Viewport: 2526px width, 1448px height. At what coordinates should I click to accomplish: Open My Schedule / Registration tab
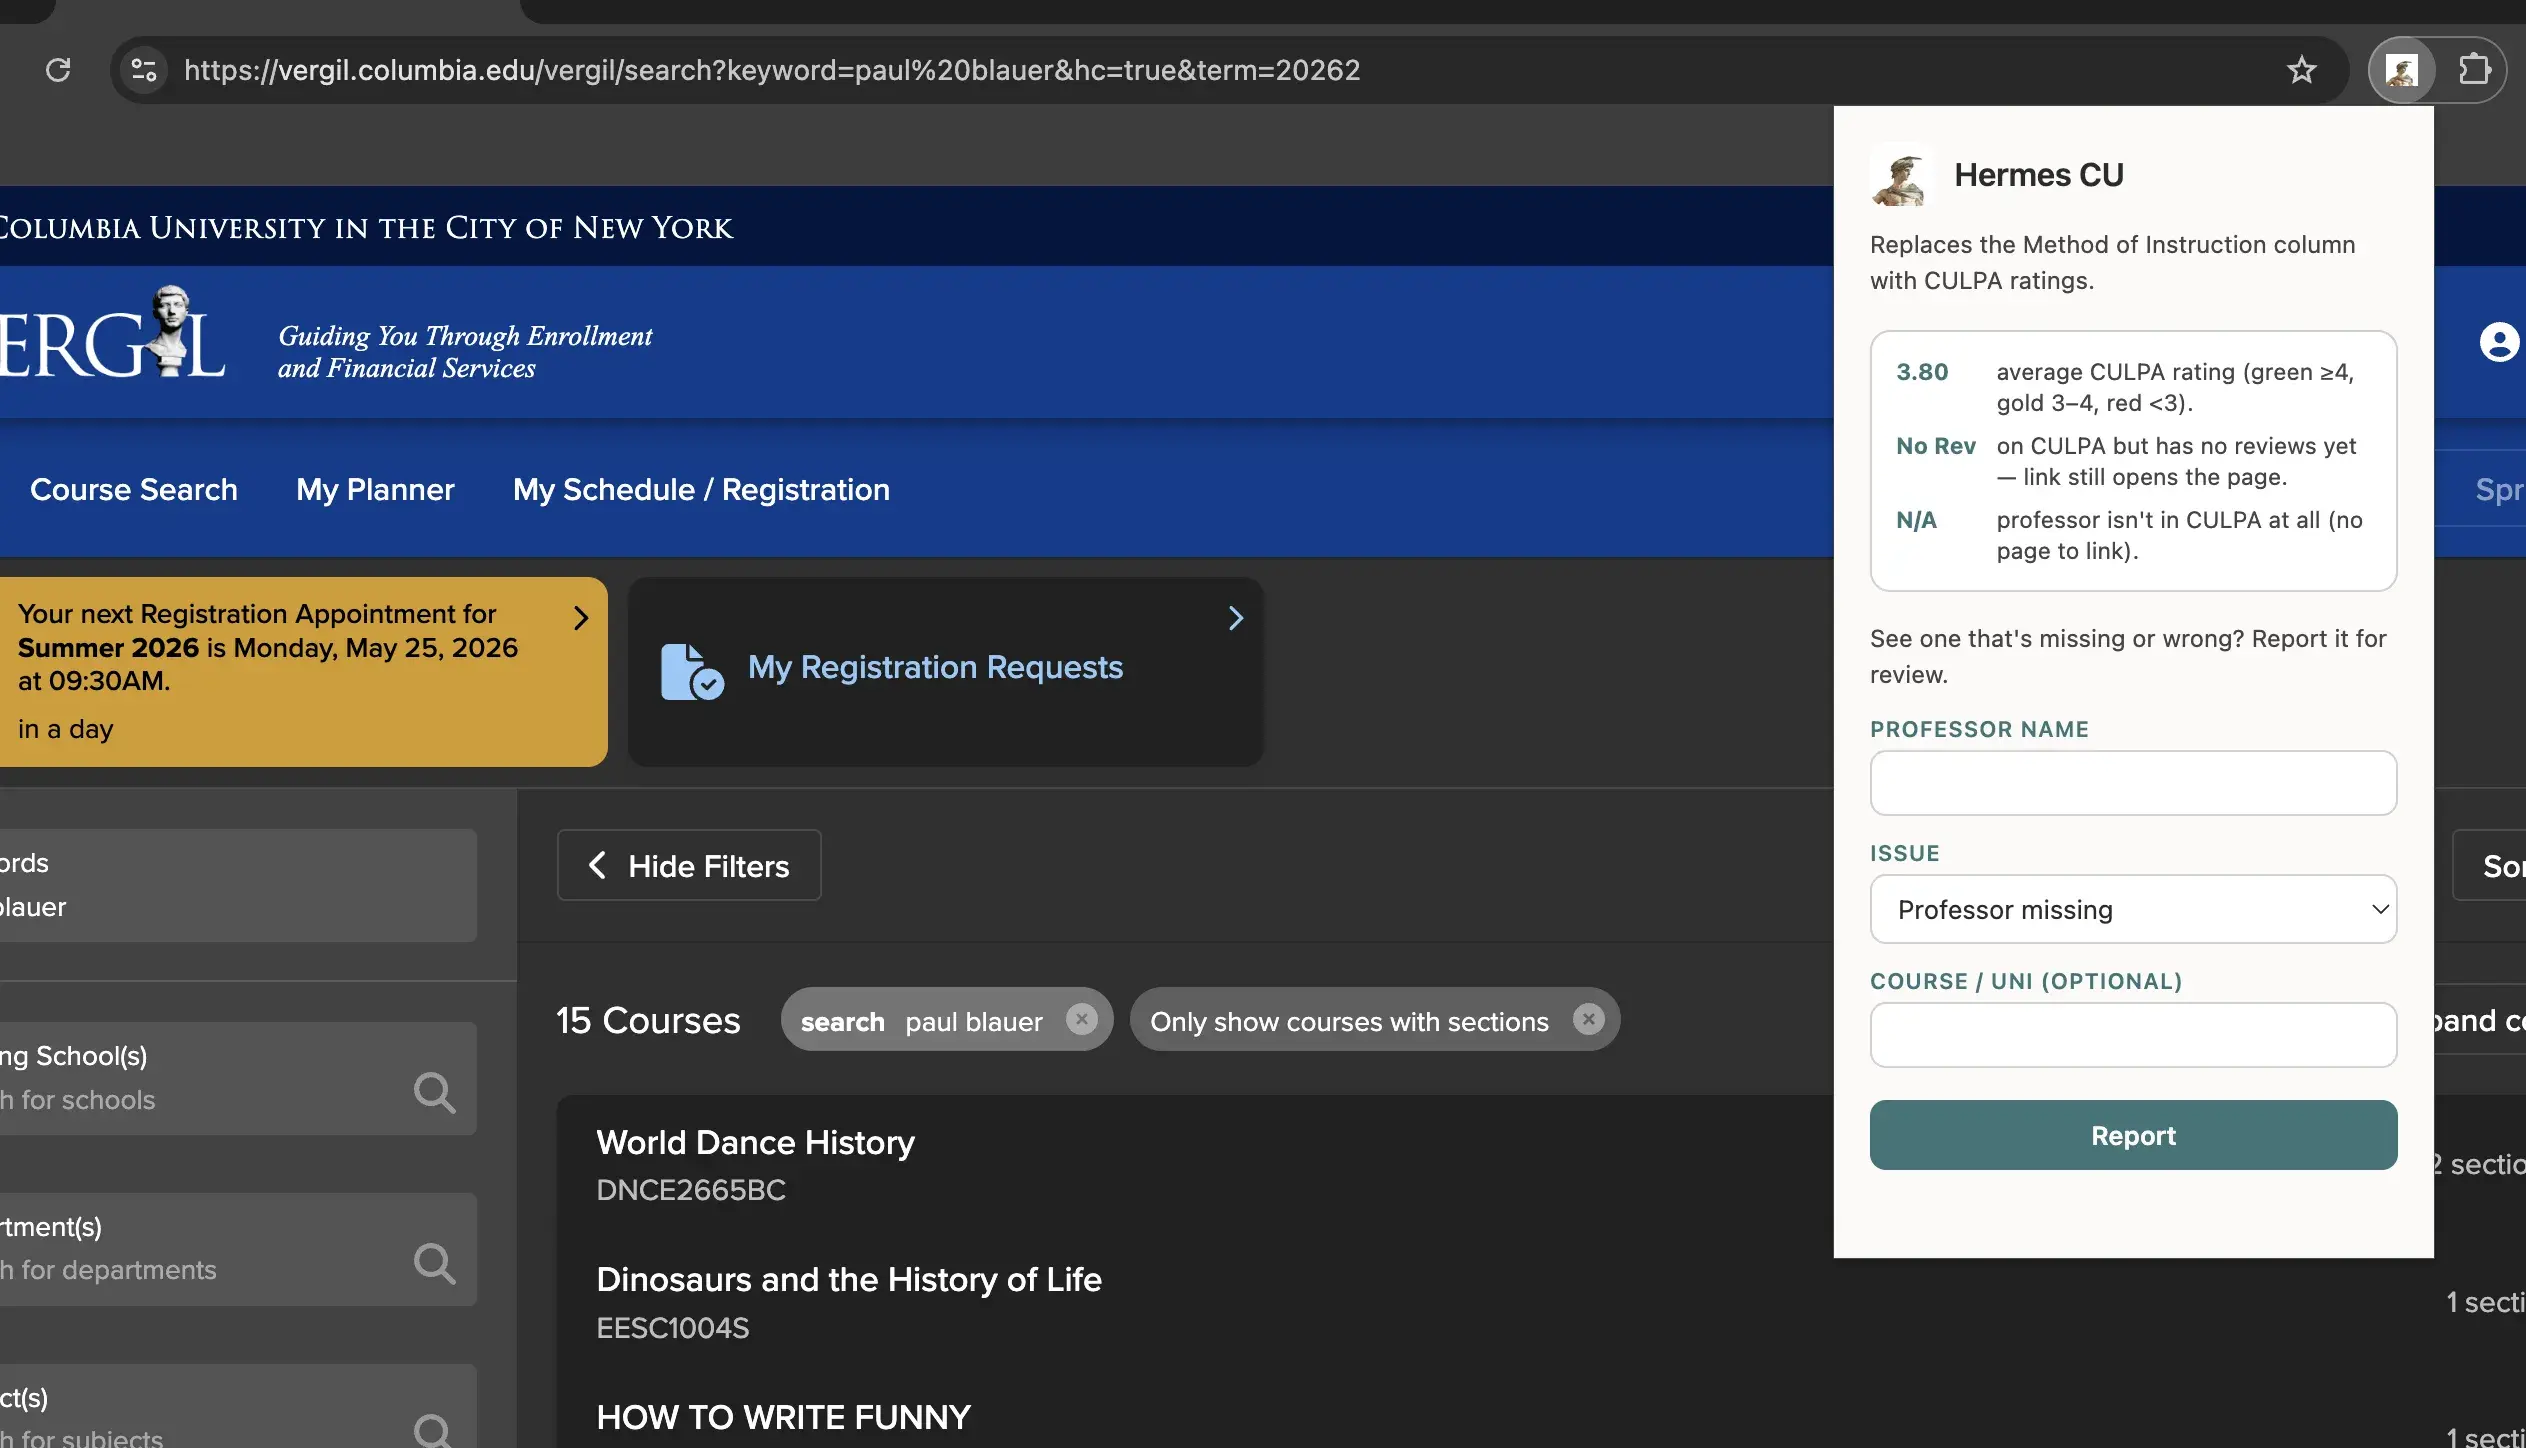pyautogui.click(x=701, y=490)
